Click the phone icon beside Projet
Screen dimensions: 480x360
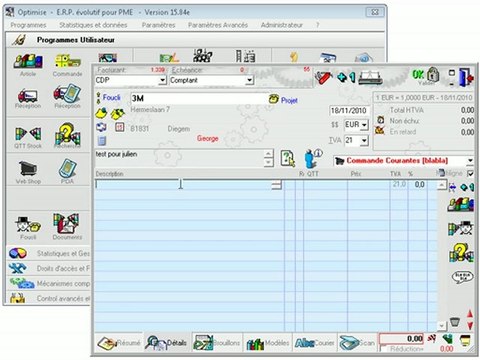tap(274, 99)
